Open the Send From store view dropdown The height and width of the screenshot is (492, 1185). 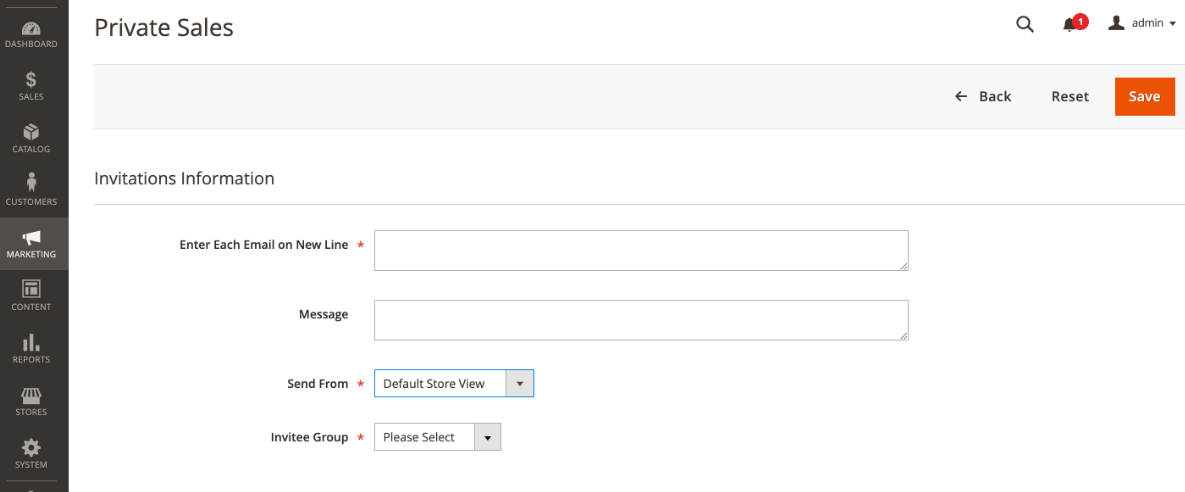point(454,383)
